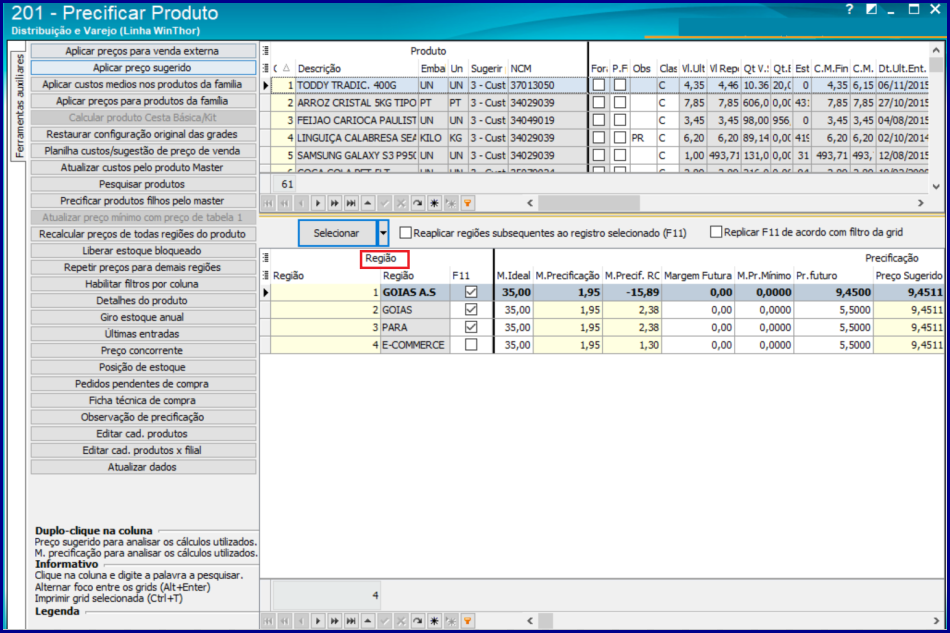Sort by Descrição column header
950x633 pixels.
click(356, 68)
